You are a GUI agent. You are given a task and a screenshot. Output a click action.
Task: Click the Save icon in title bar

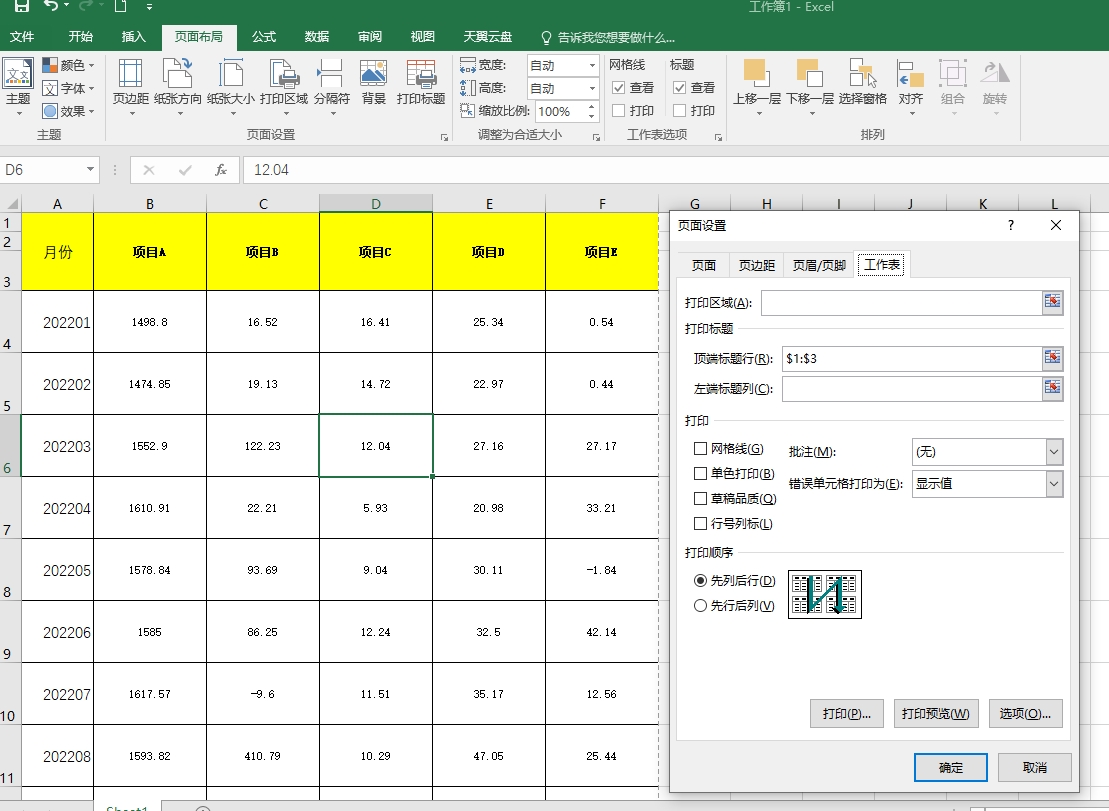coord(22,6)
